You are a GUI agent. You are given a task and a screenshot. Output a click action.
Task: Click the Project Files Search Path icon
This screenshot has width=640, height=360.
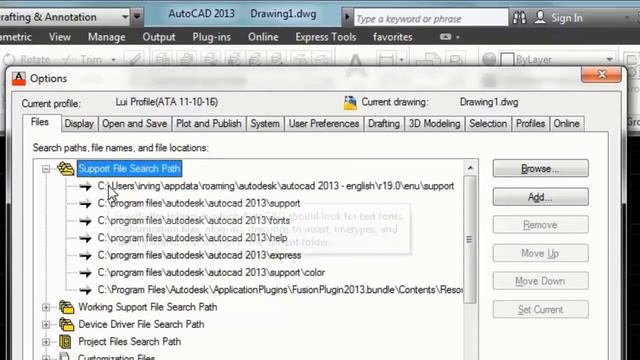(65, 342)
